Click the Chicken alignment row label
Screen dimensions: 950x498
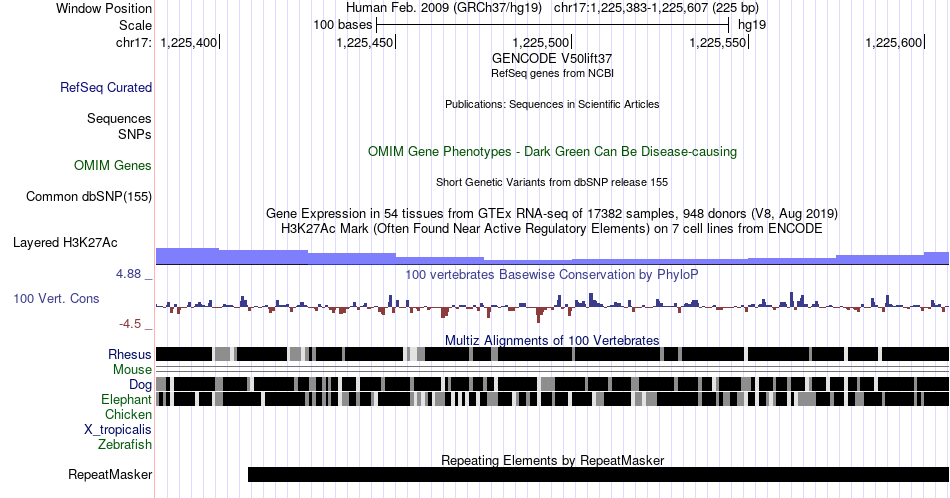[128, 414]
